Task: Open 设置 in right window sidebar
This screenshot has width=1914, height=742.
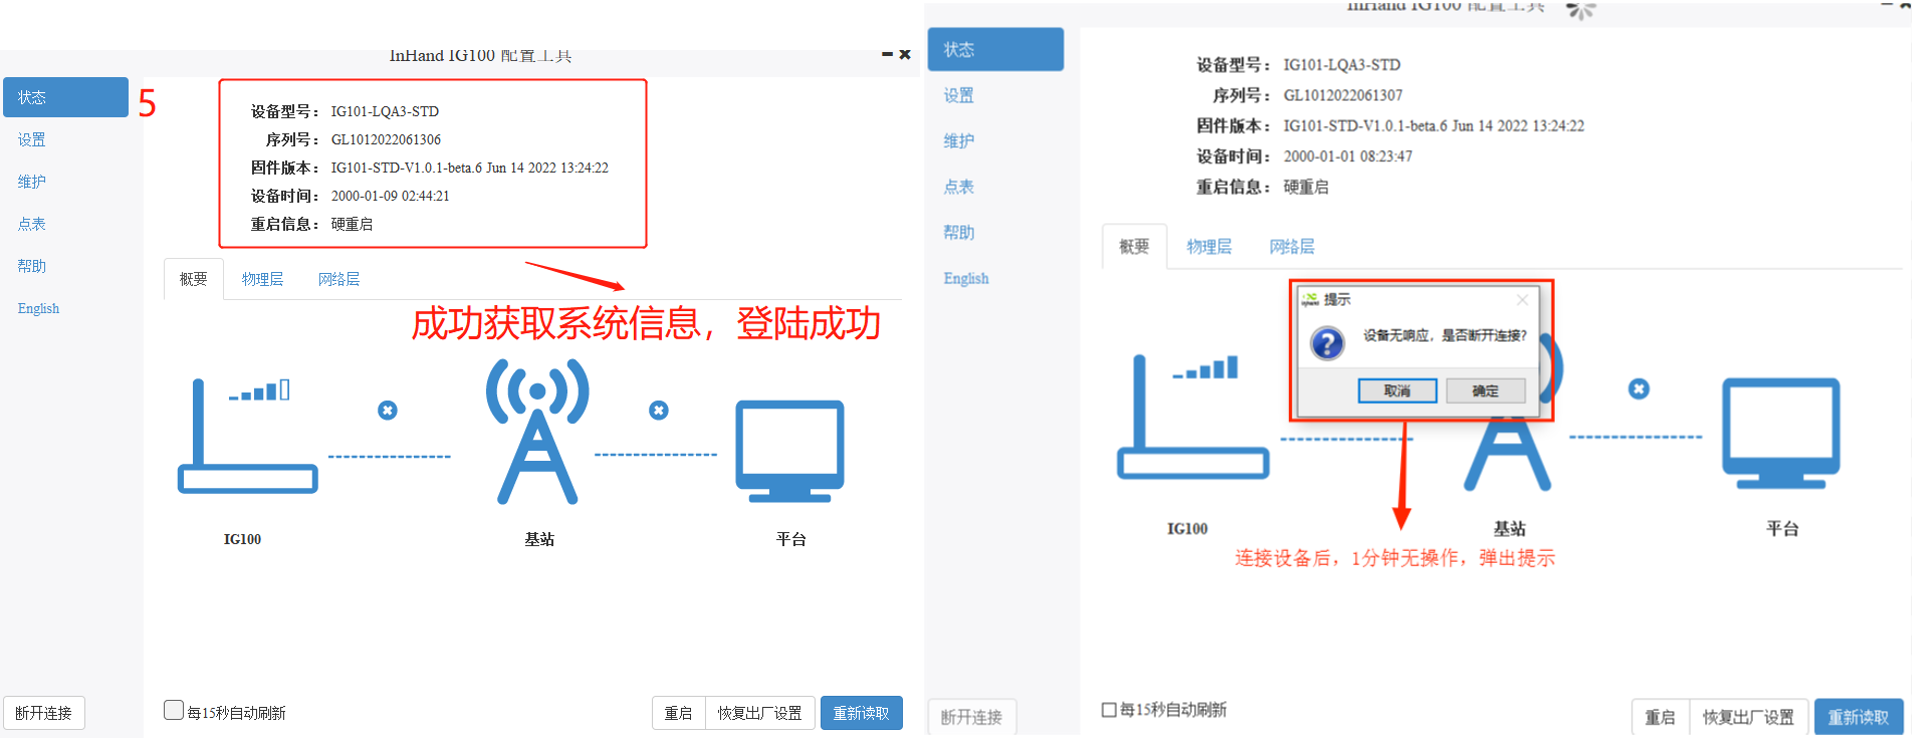Action: pos(959,95)
